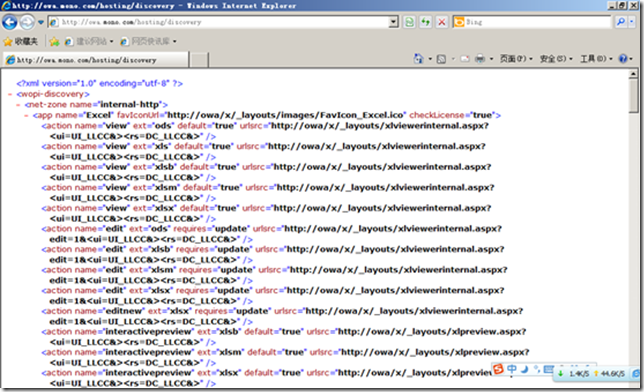Open a new blank tab
Viewport: 644px width, 392px height.
tap(199, 60)
